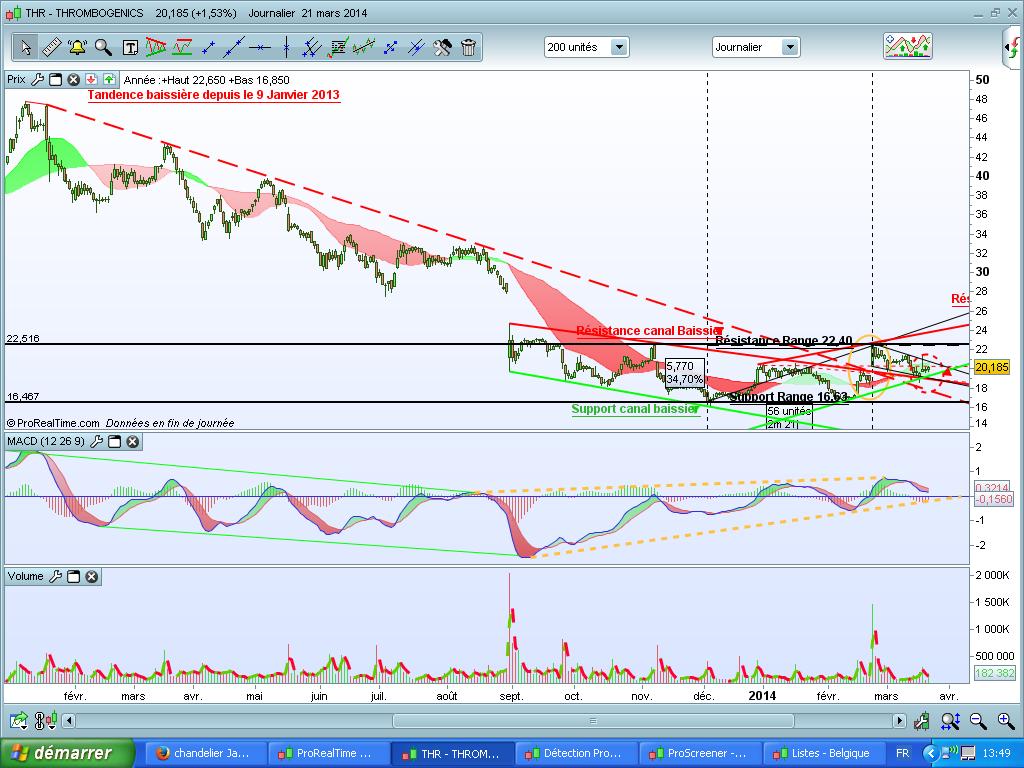Viewport: 1024px width, 768px height.
Task: Open the indicators chart icon button
Action: click(908, 46)
